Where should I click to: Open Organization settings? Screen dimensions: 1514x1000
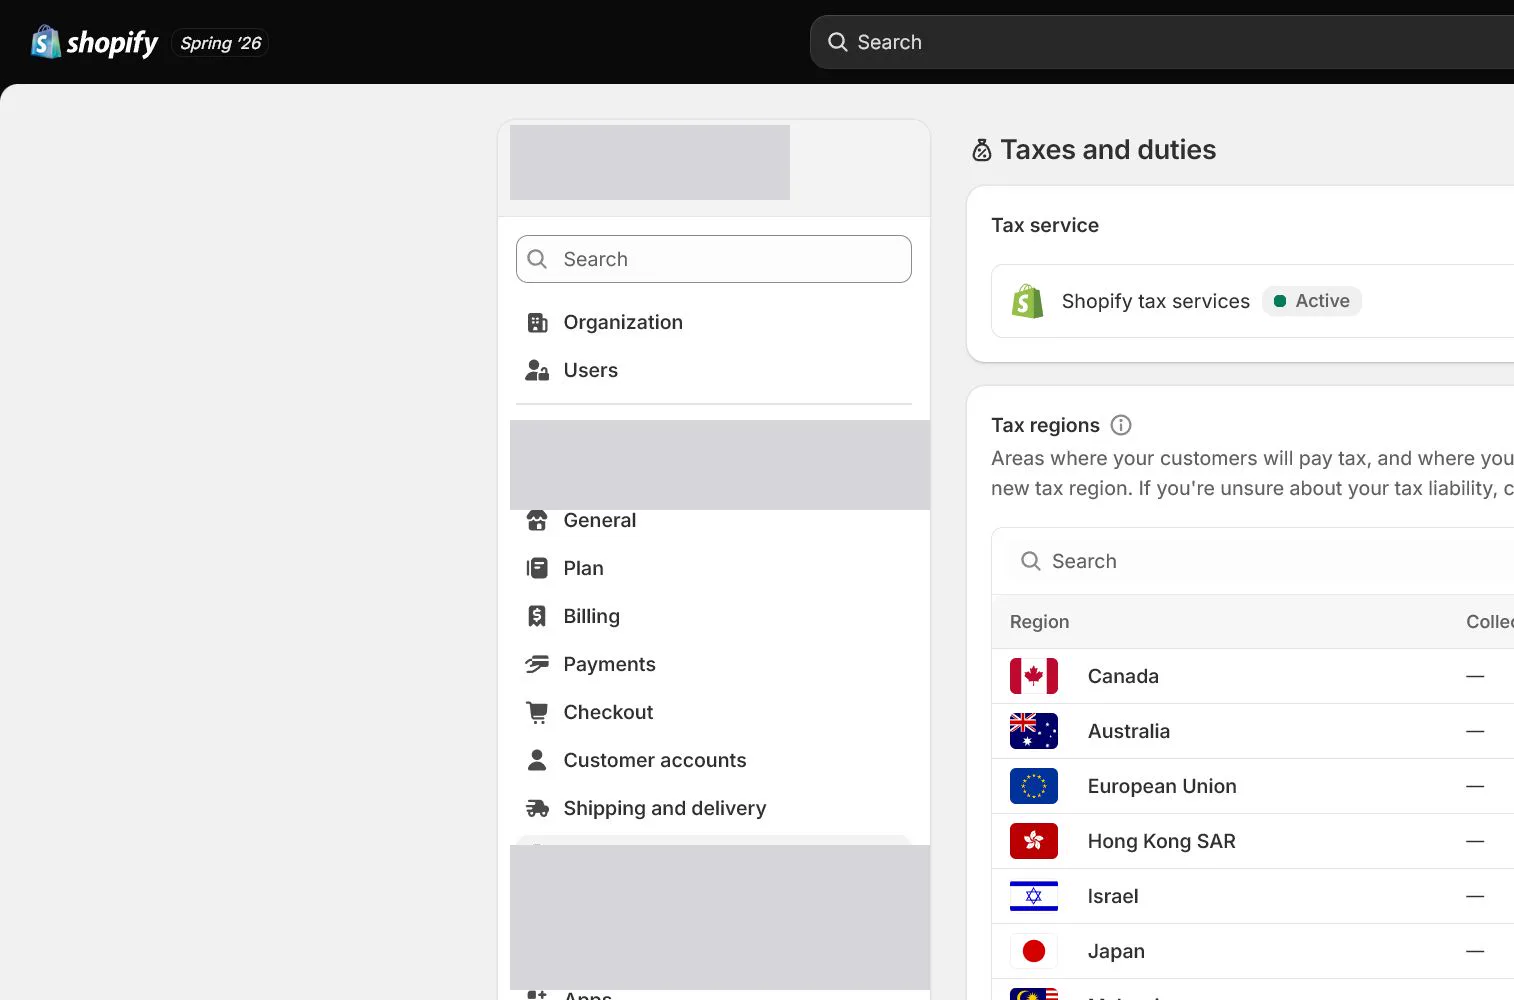[714, 322]
